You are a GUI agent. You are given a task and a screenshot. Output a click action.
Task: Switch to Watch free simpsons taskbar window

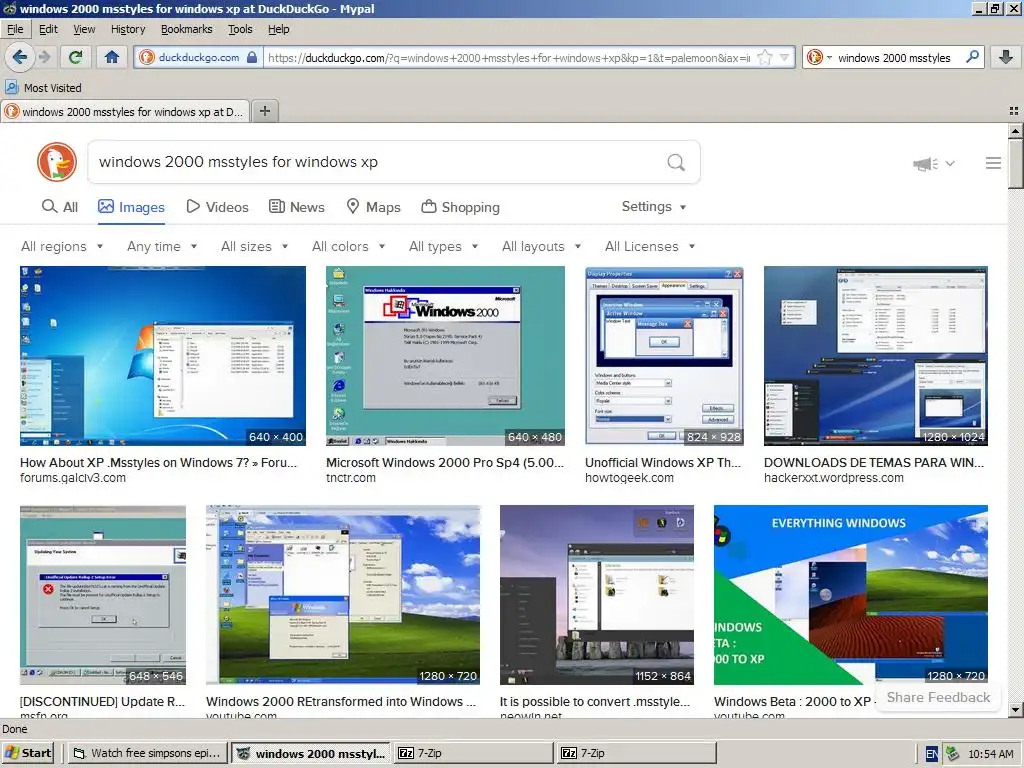[148, 753]
